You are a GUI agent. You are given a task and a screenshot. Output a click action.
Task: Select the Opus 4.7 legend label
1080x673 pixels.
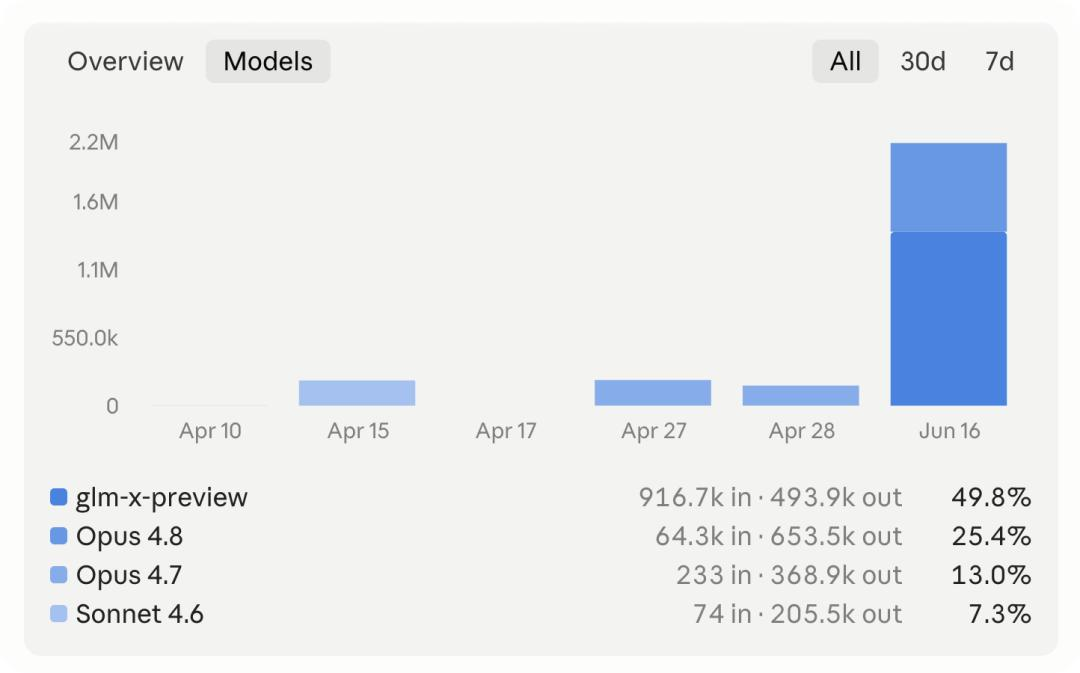129,574
